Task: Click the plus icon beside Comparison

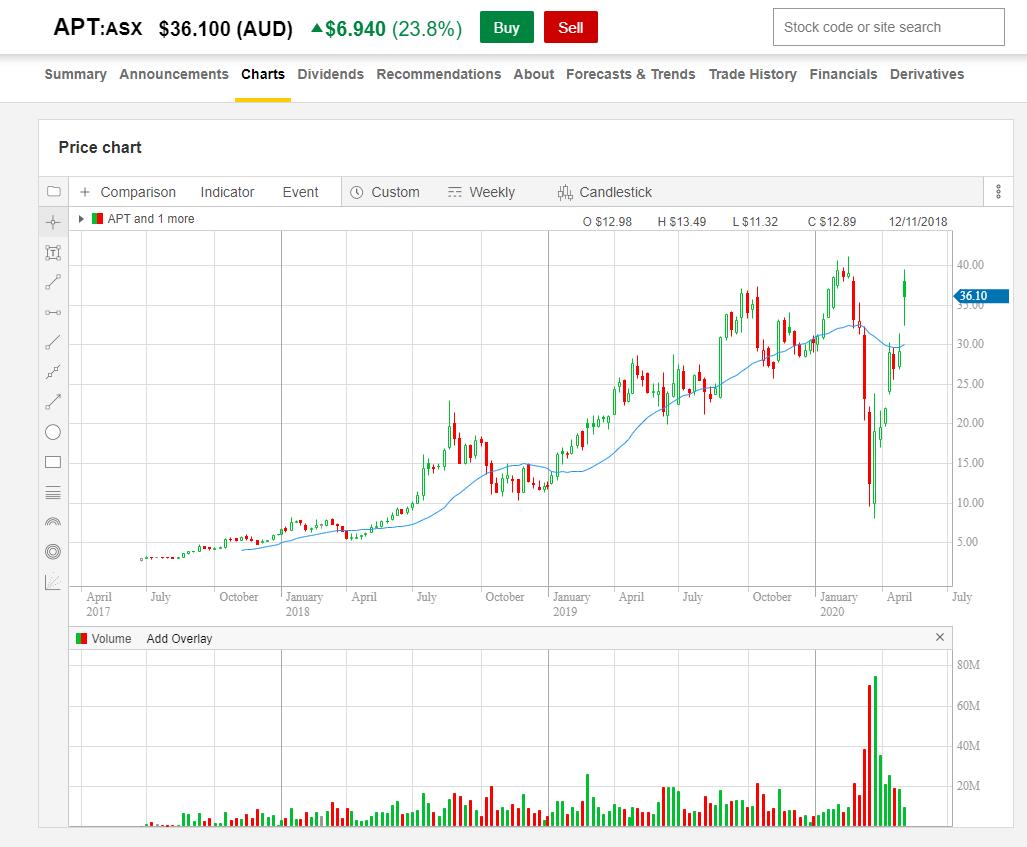Action: (x=84, y=192)
